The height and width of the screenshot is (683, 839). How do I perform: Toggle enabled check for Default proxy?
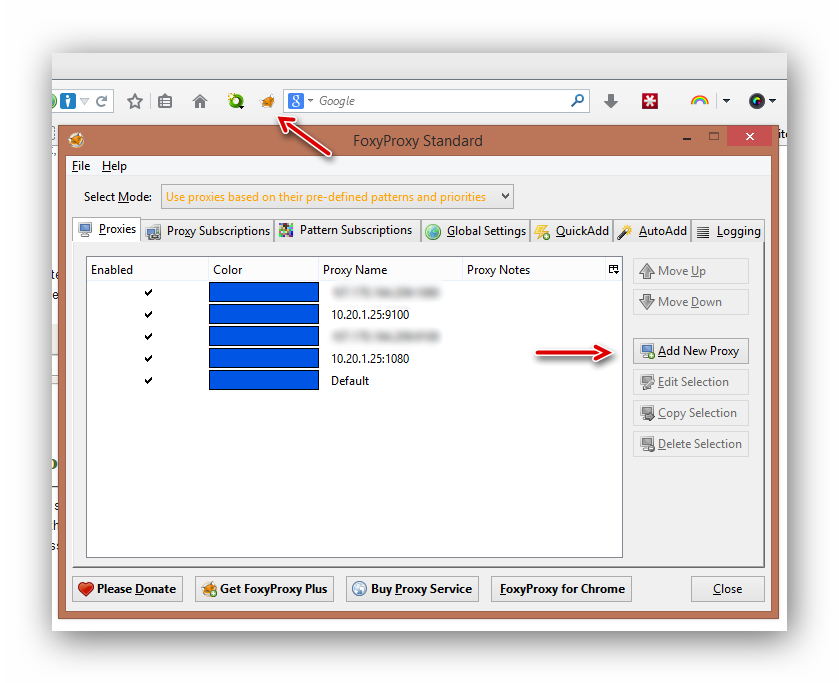(148, 380)
